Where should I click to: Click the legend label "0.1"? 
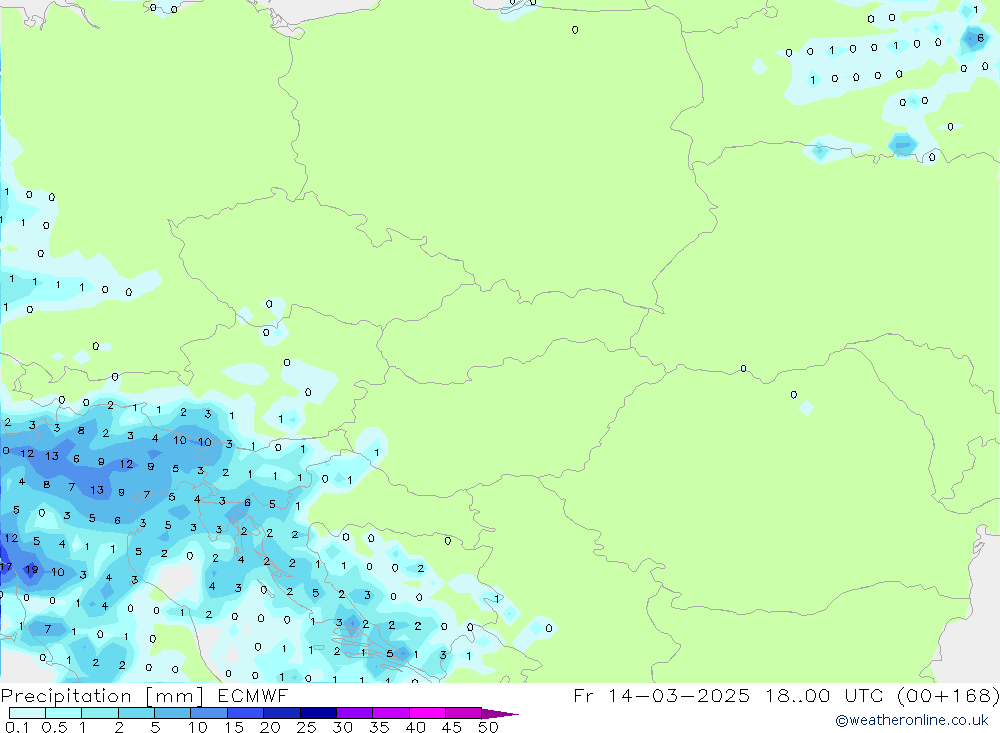click(17, 727)
